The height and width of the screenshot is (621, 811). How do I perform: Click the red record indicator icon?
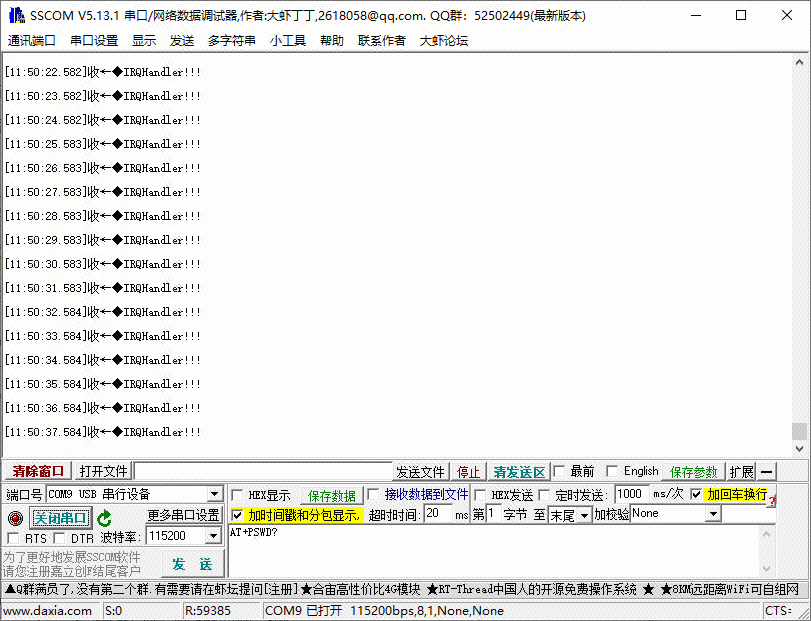[15, 518]
